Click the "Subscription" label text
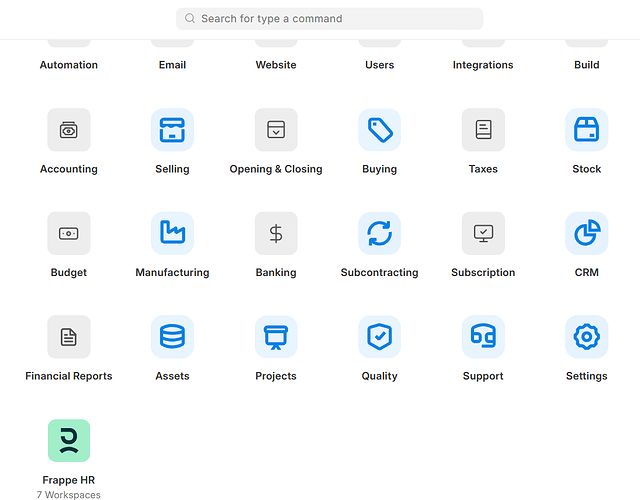Viewport: 640px width, 500px height. pyautogui.click(x=483, y=272)
